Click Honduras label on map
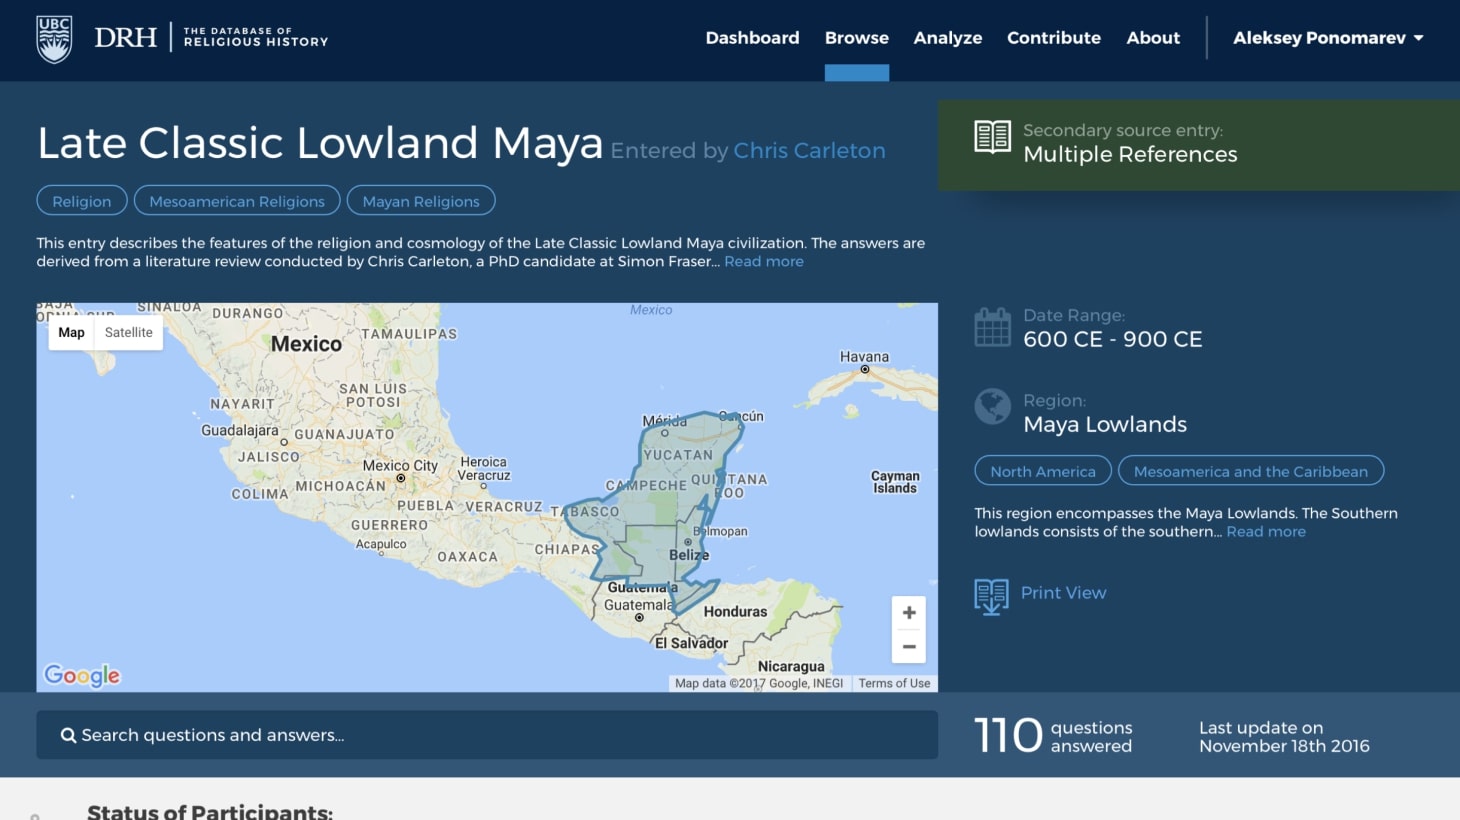This screenshot has width=1460, height=820. [x=735, y=612]
